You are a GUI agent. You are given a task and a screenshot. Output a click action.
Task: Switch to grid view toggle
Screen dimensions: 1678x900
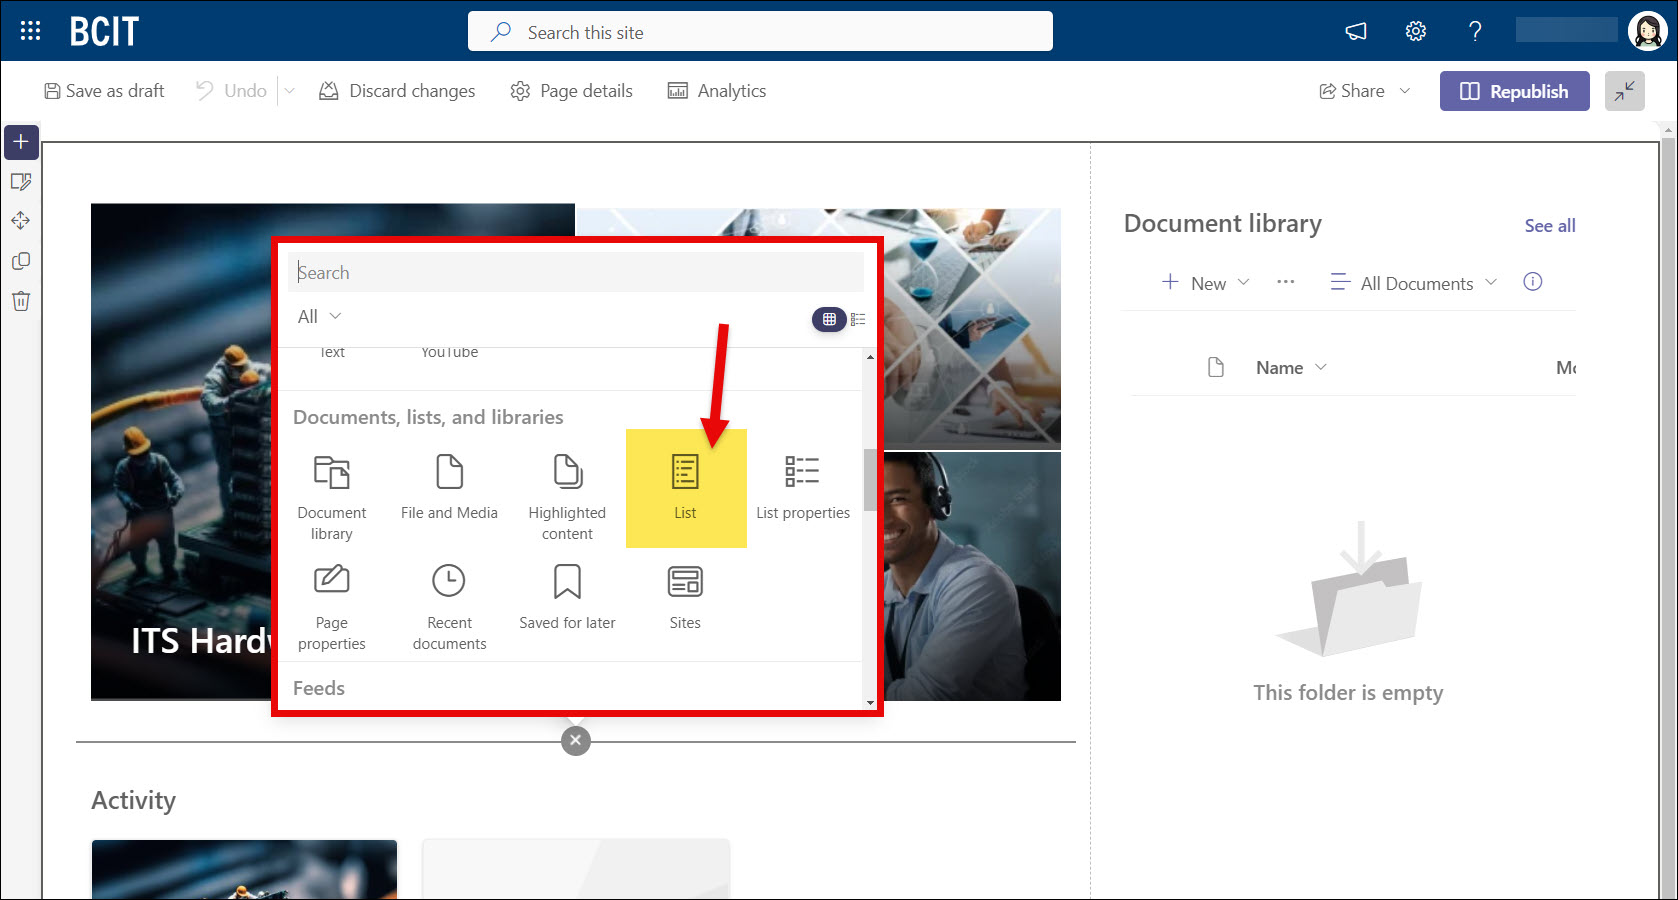(x=829, y=320)
